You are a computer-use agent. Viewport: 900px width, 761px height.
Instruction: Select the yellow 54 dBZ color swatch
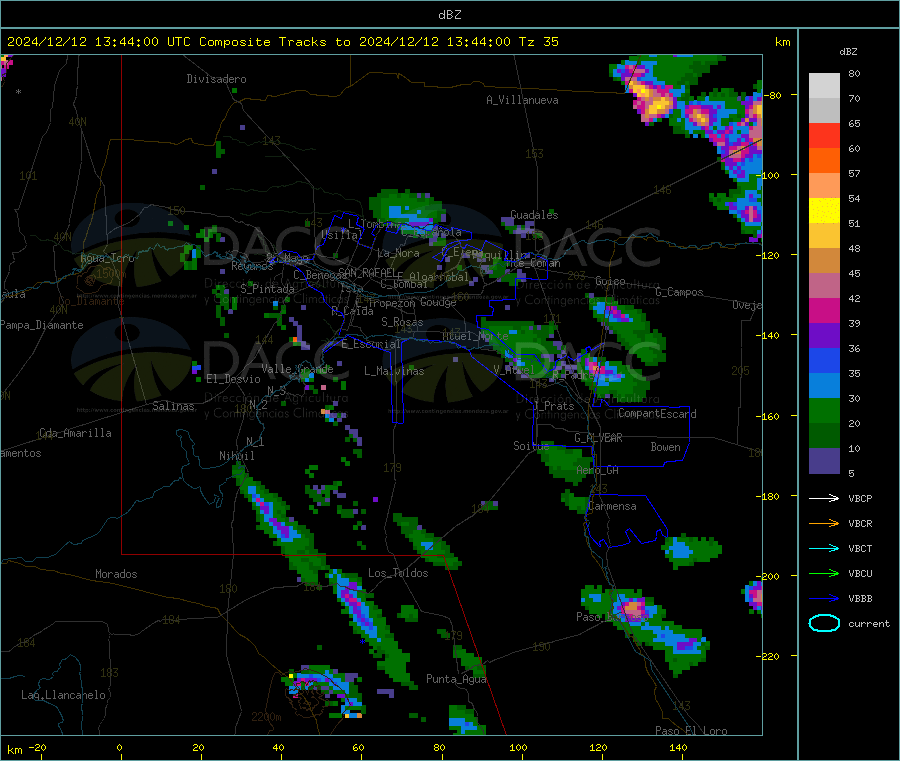824,211
